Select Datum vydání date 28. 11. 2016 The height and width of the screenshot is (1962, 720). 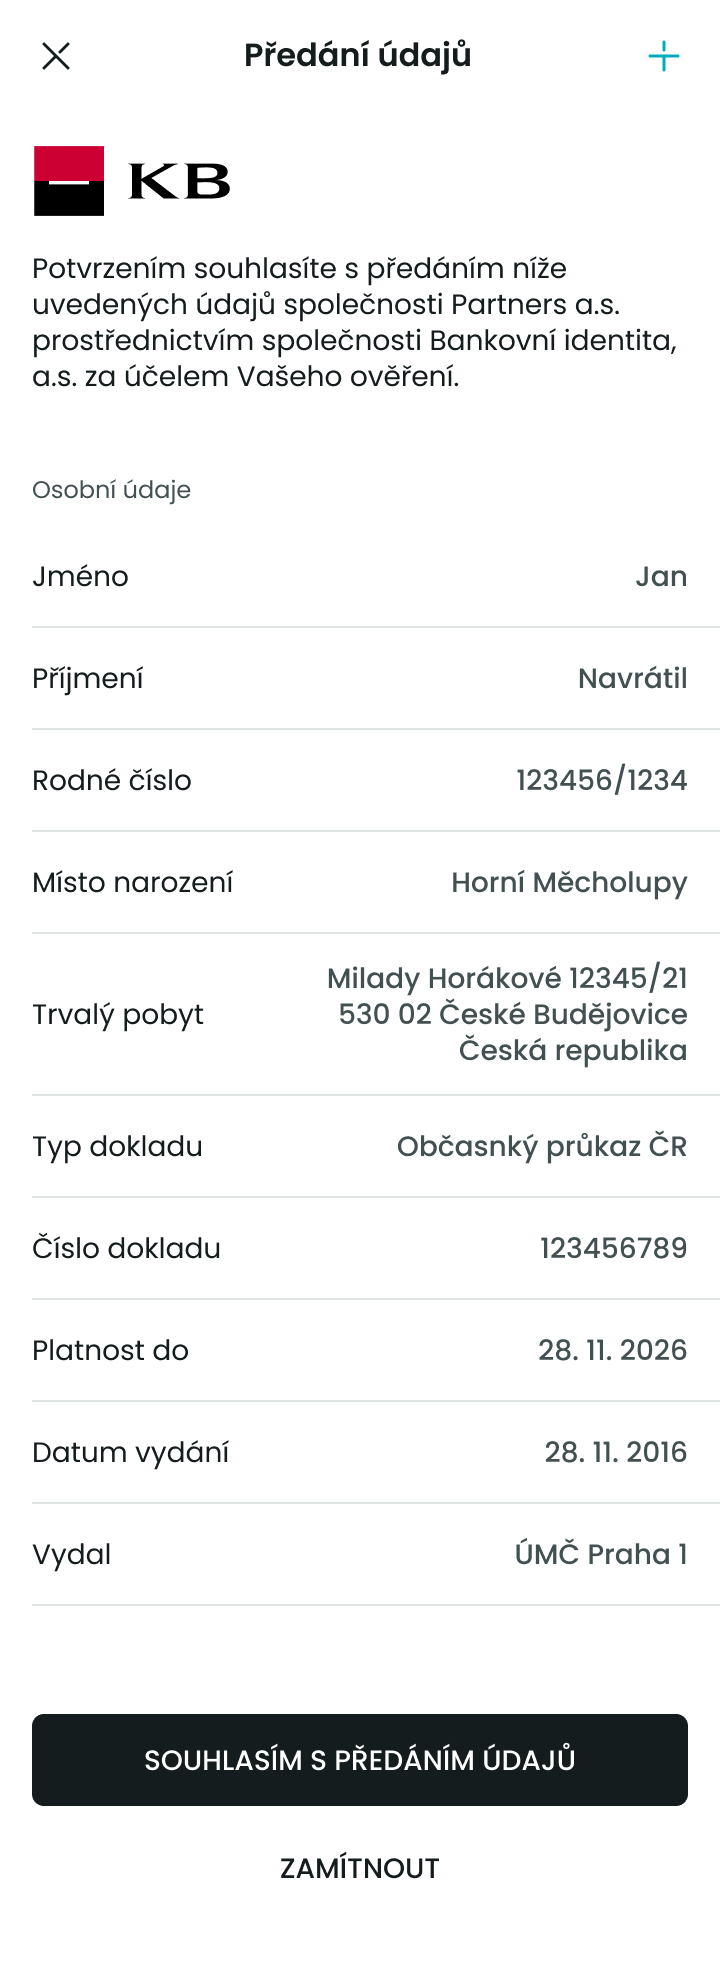point(616,1452)
